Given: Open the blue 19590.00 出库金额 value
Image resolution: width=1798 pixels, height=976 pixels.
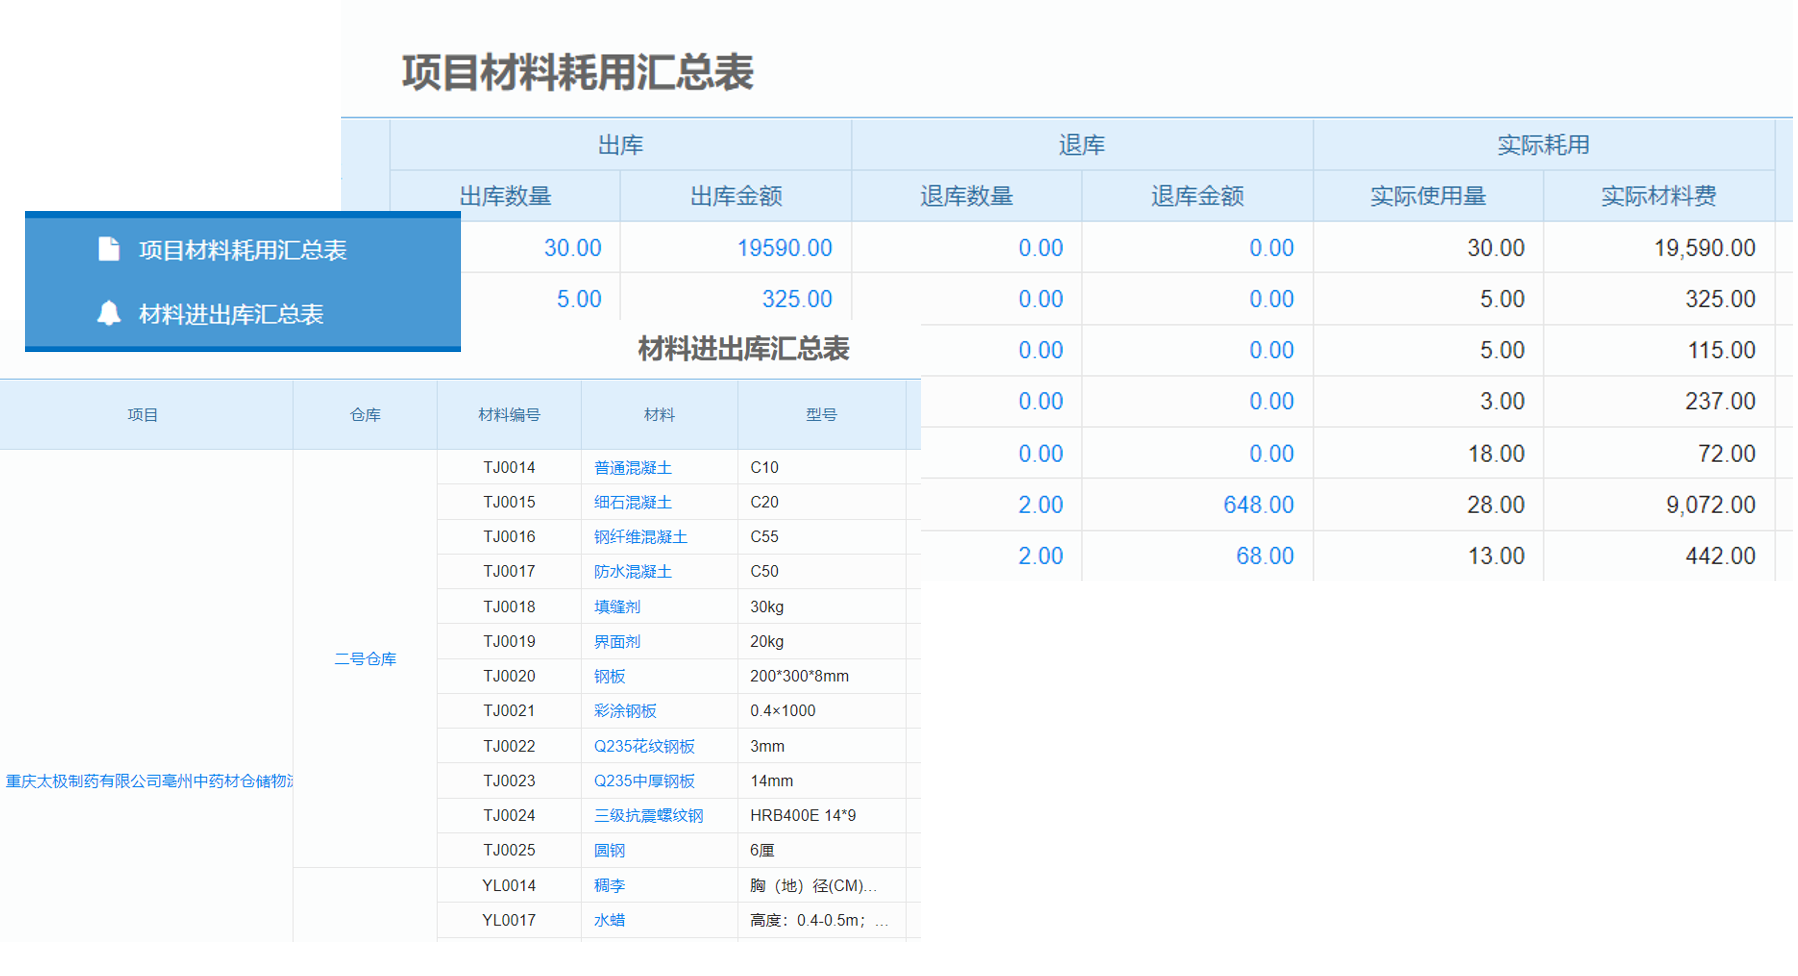Looking at the screenshot, I should (x=783, y=248).
